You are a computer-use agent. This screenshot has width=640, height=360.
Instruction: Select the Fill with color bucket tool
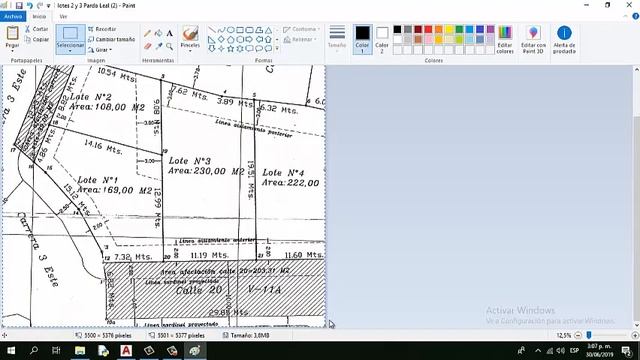pos(158,34)
